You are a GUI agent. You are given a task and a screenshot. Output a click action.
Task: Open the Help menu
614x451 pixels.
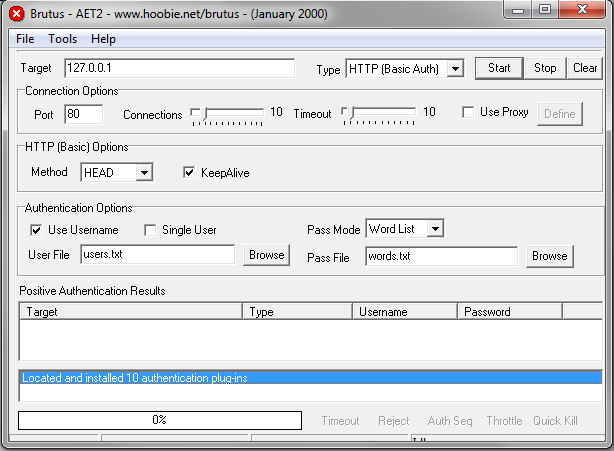103,39
